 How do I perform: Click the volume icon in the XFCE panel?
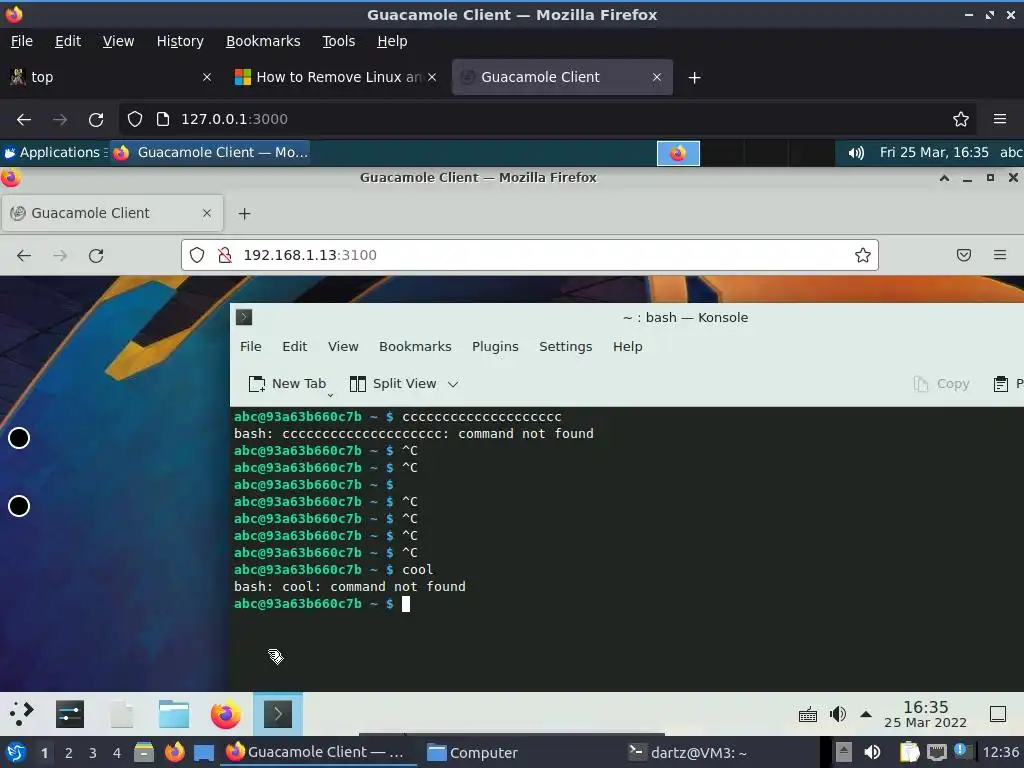tap(856, 153)
